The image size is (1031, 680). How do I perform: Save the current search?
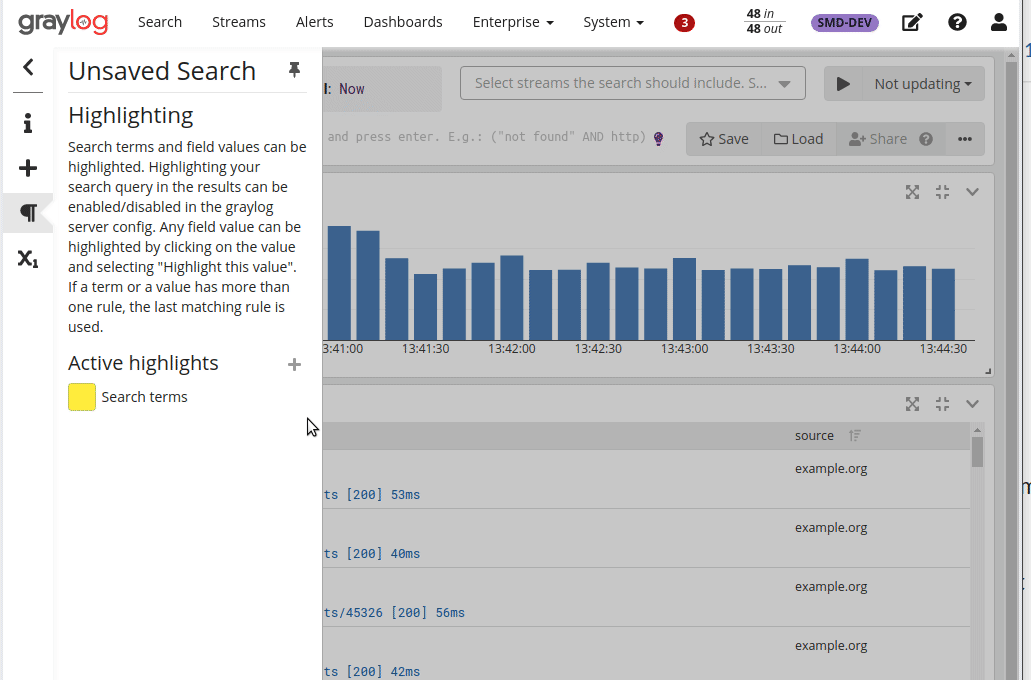pyautogui.click(x=724, y=139)
